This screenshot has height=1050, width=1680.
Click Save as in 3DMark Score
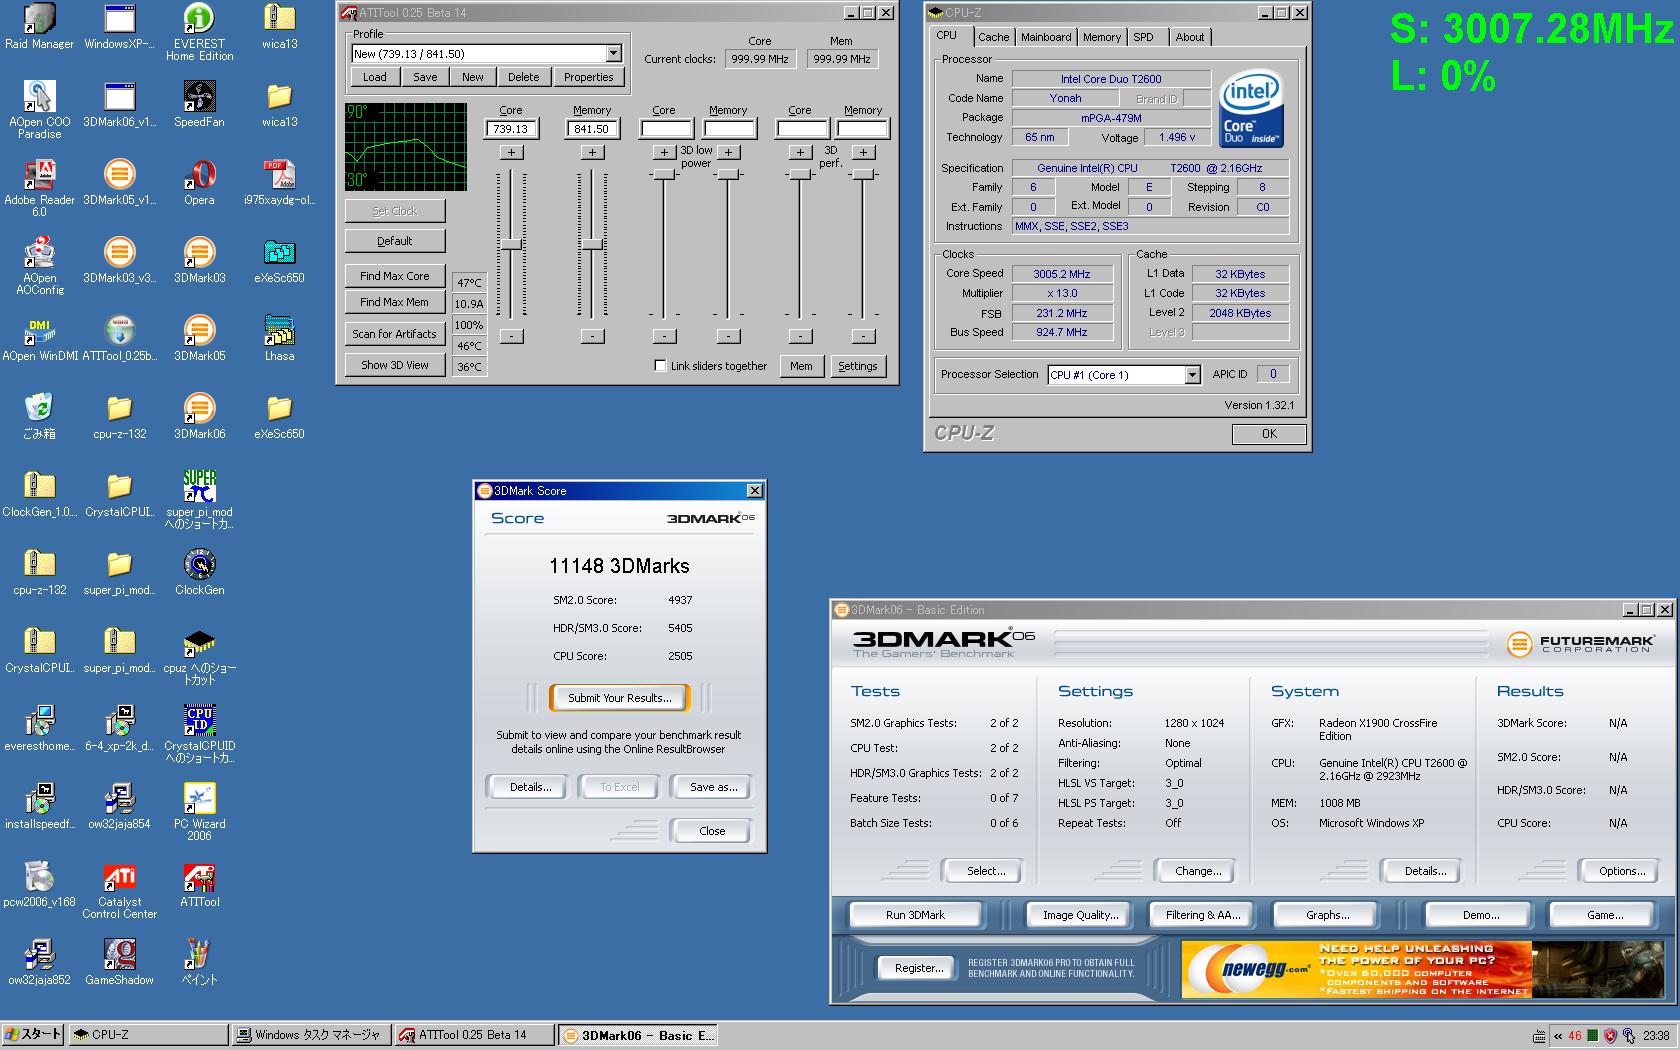(x=713, y=787)
